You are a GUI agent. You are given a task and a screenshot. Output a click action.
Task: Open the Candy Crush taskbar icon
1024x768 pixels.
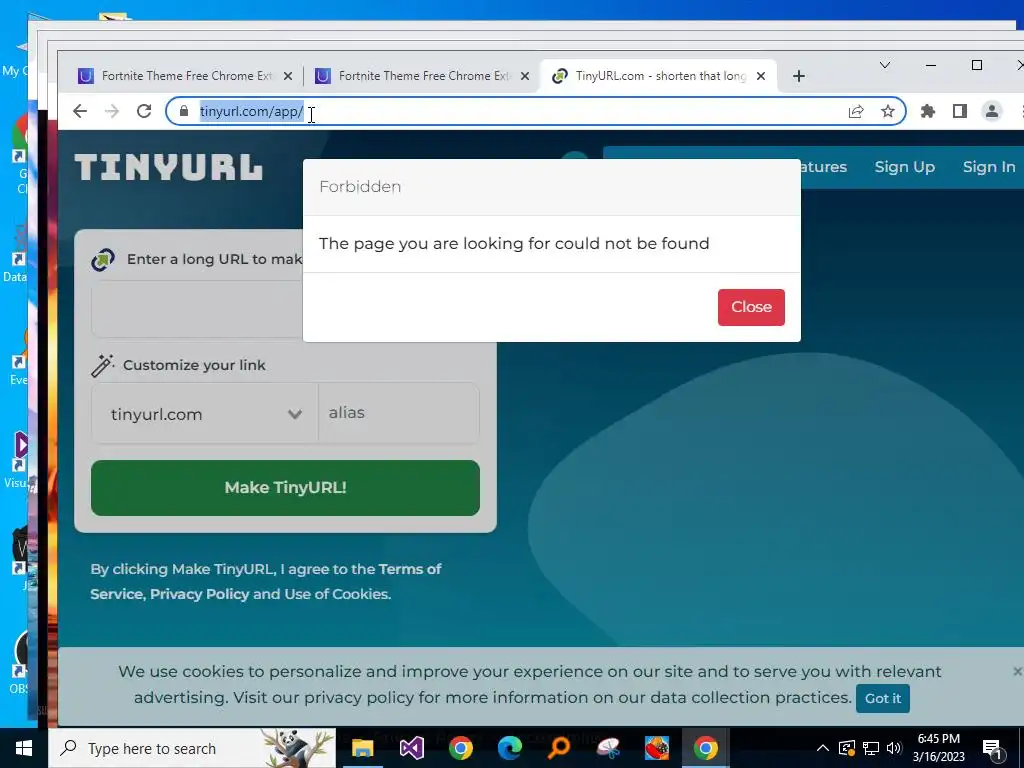[657, 748]
